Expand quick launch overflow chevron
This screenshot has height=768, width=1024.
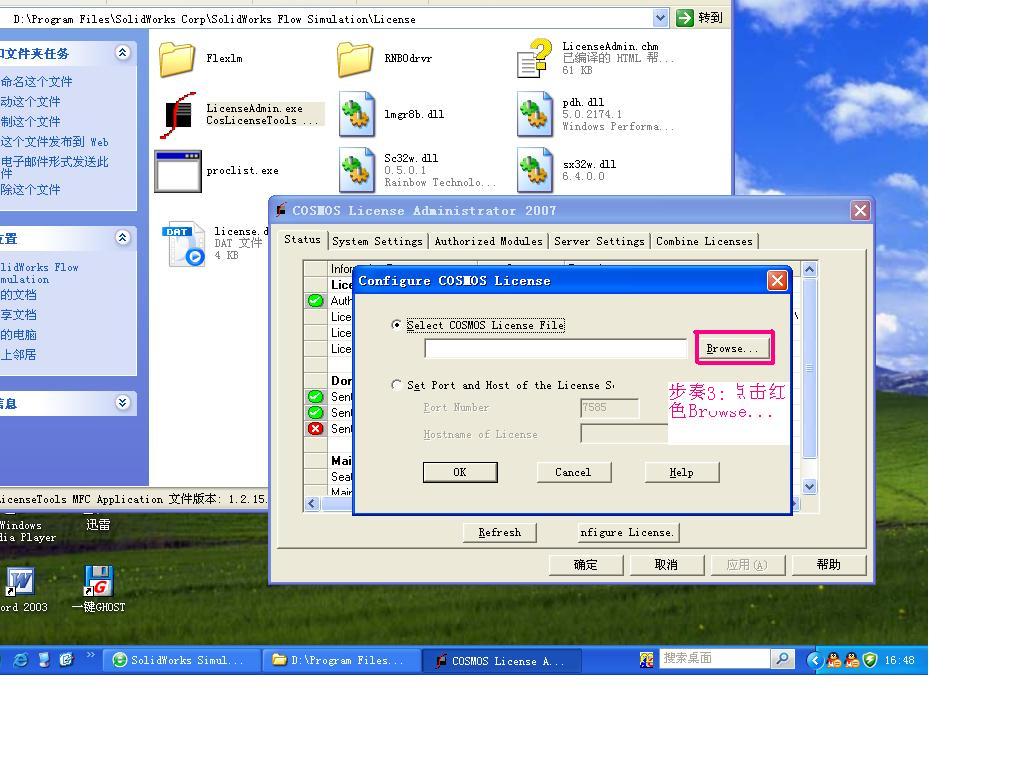(x=90, y=655)
